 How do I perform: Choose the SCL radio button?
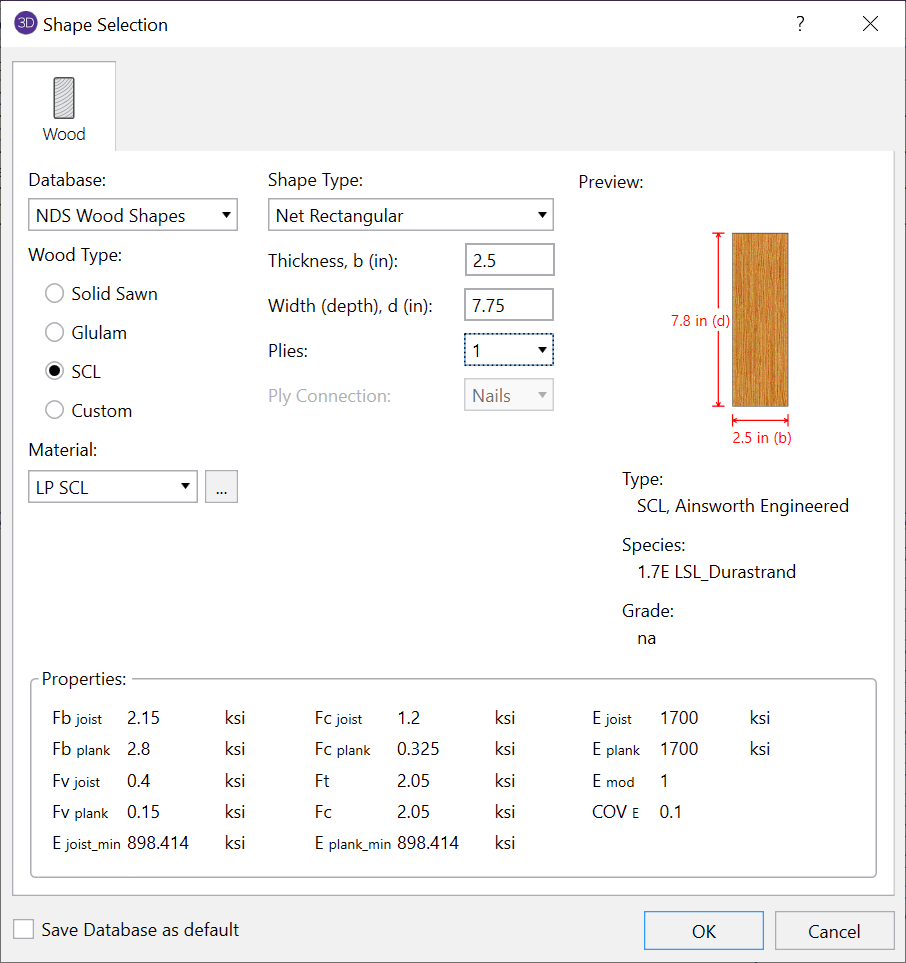(54, 372)
